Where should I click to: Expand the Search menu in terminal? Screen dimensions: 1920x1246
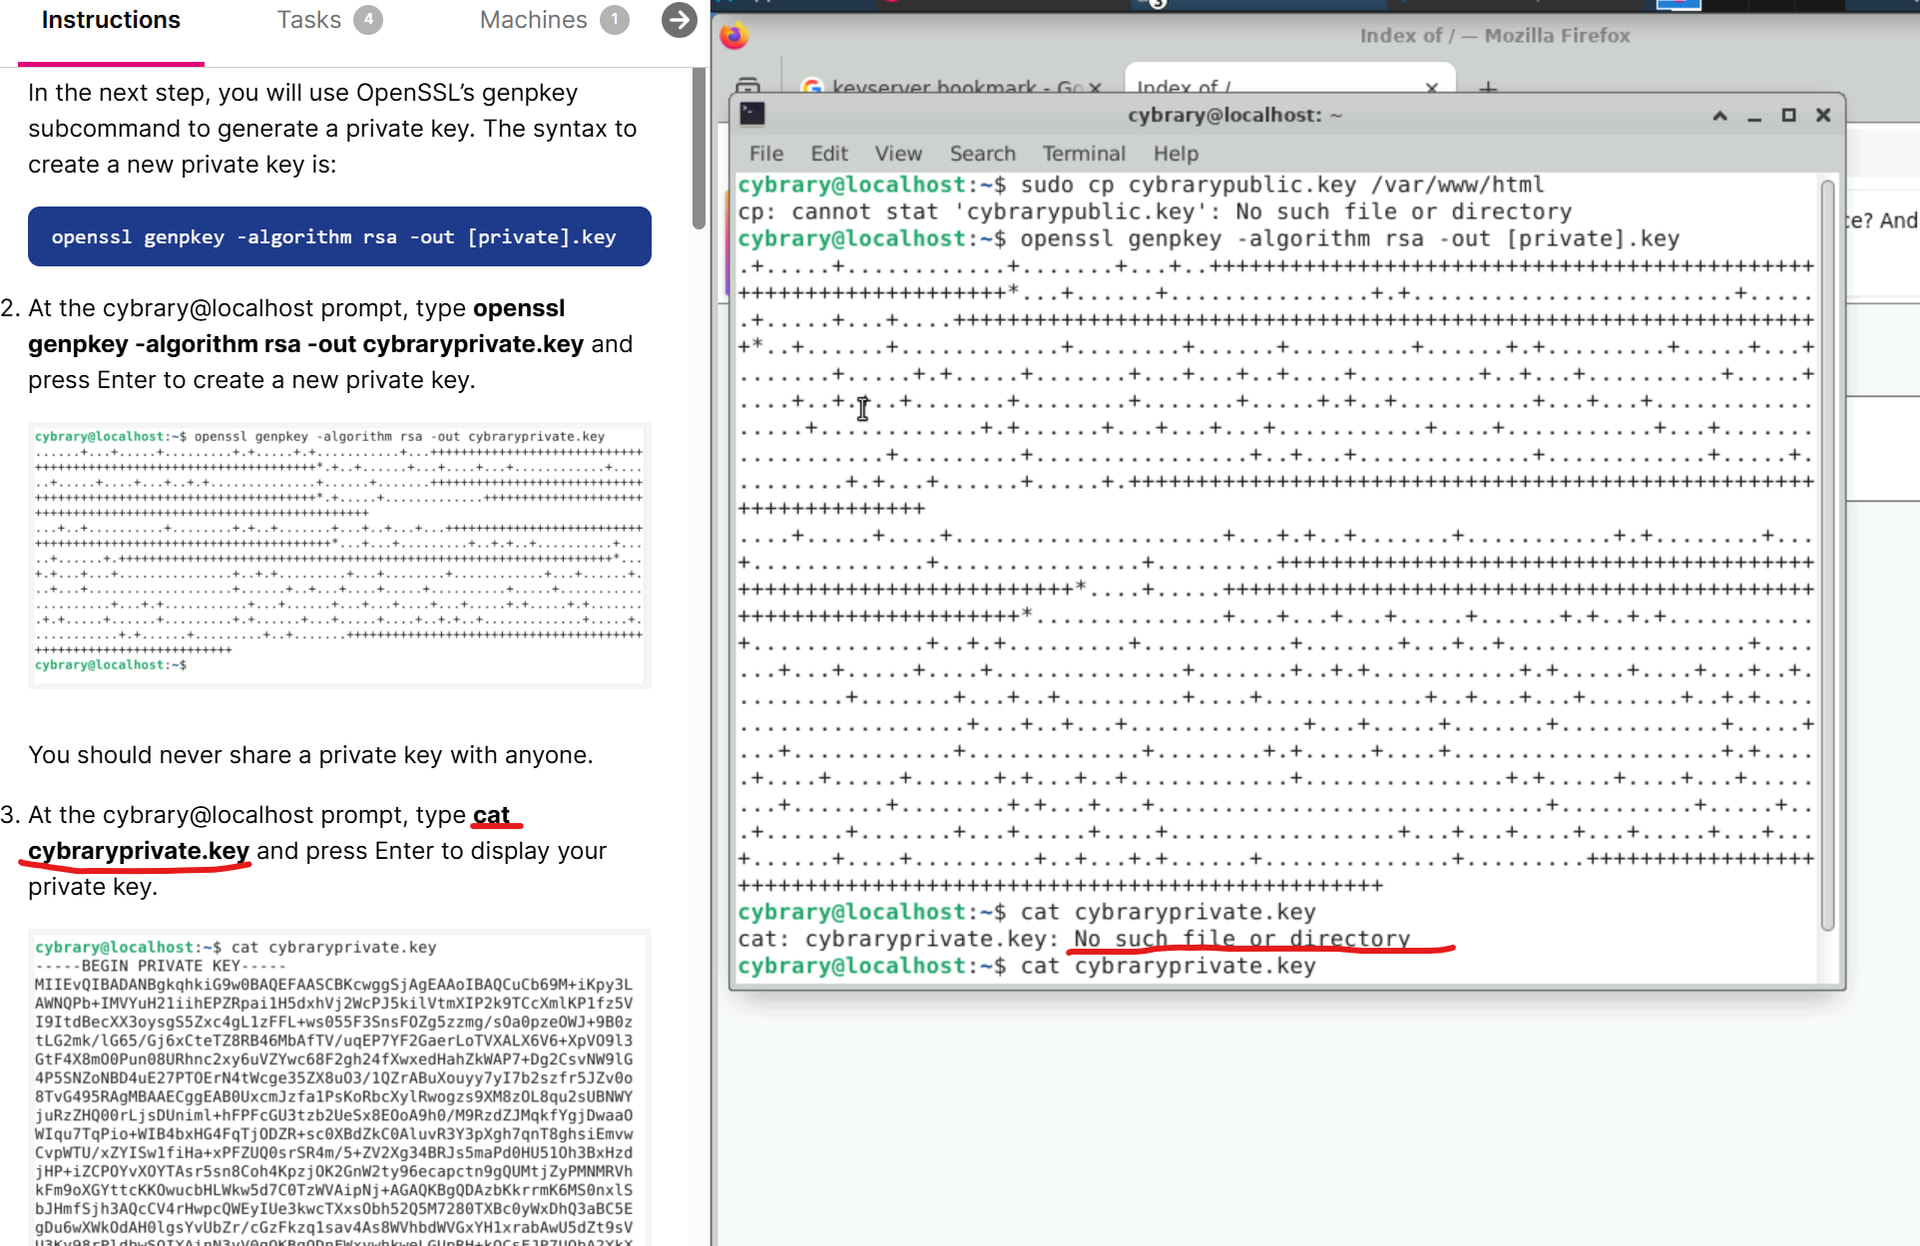(x=982, y=154)
